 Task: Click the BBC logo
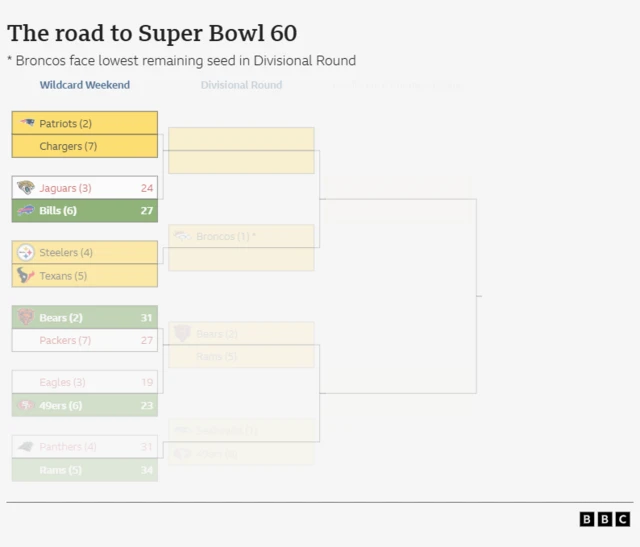tap(604, 519)
